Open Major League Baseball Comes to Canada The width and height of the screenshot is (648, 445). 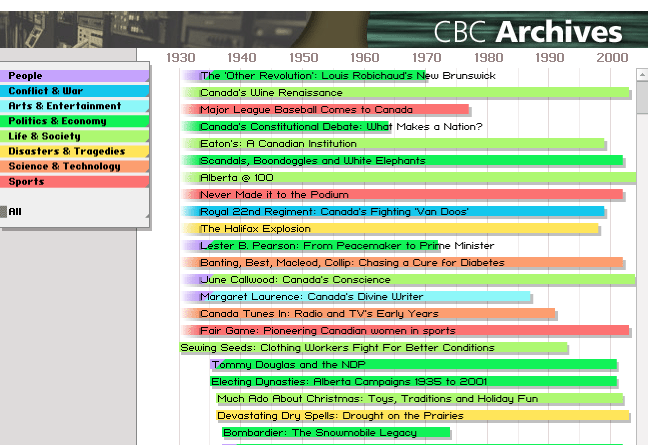point(325,109)
